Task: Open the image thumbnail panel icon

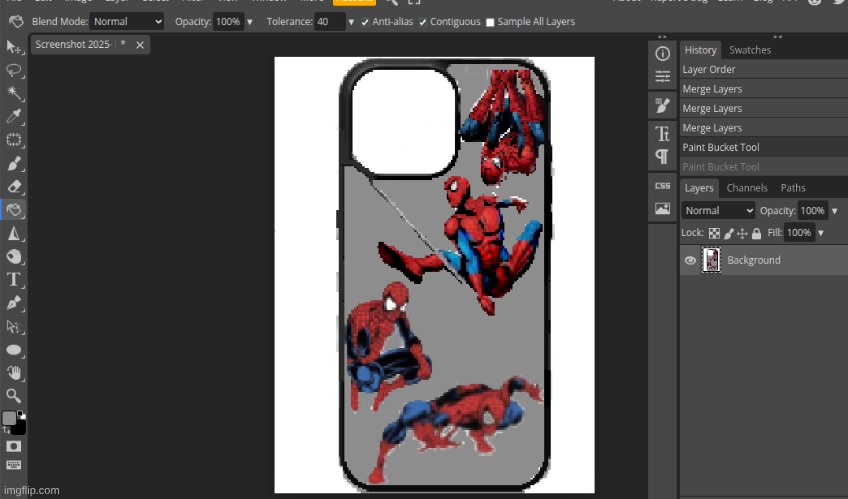Action: (x=662, y=209)
